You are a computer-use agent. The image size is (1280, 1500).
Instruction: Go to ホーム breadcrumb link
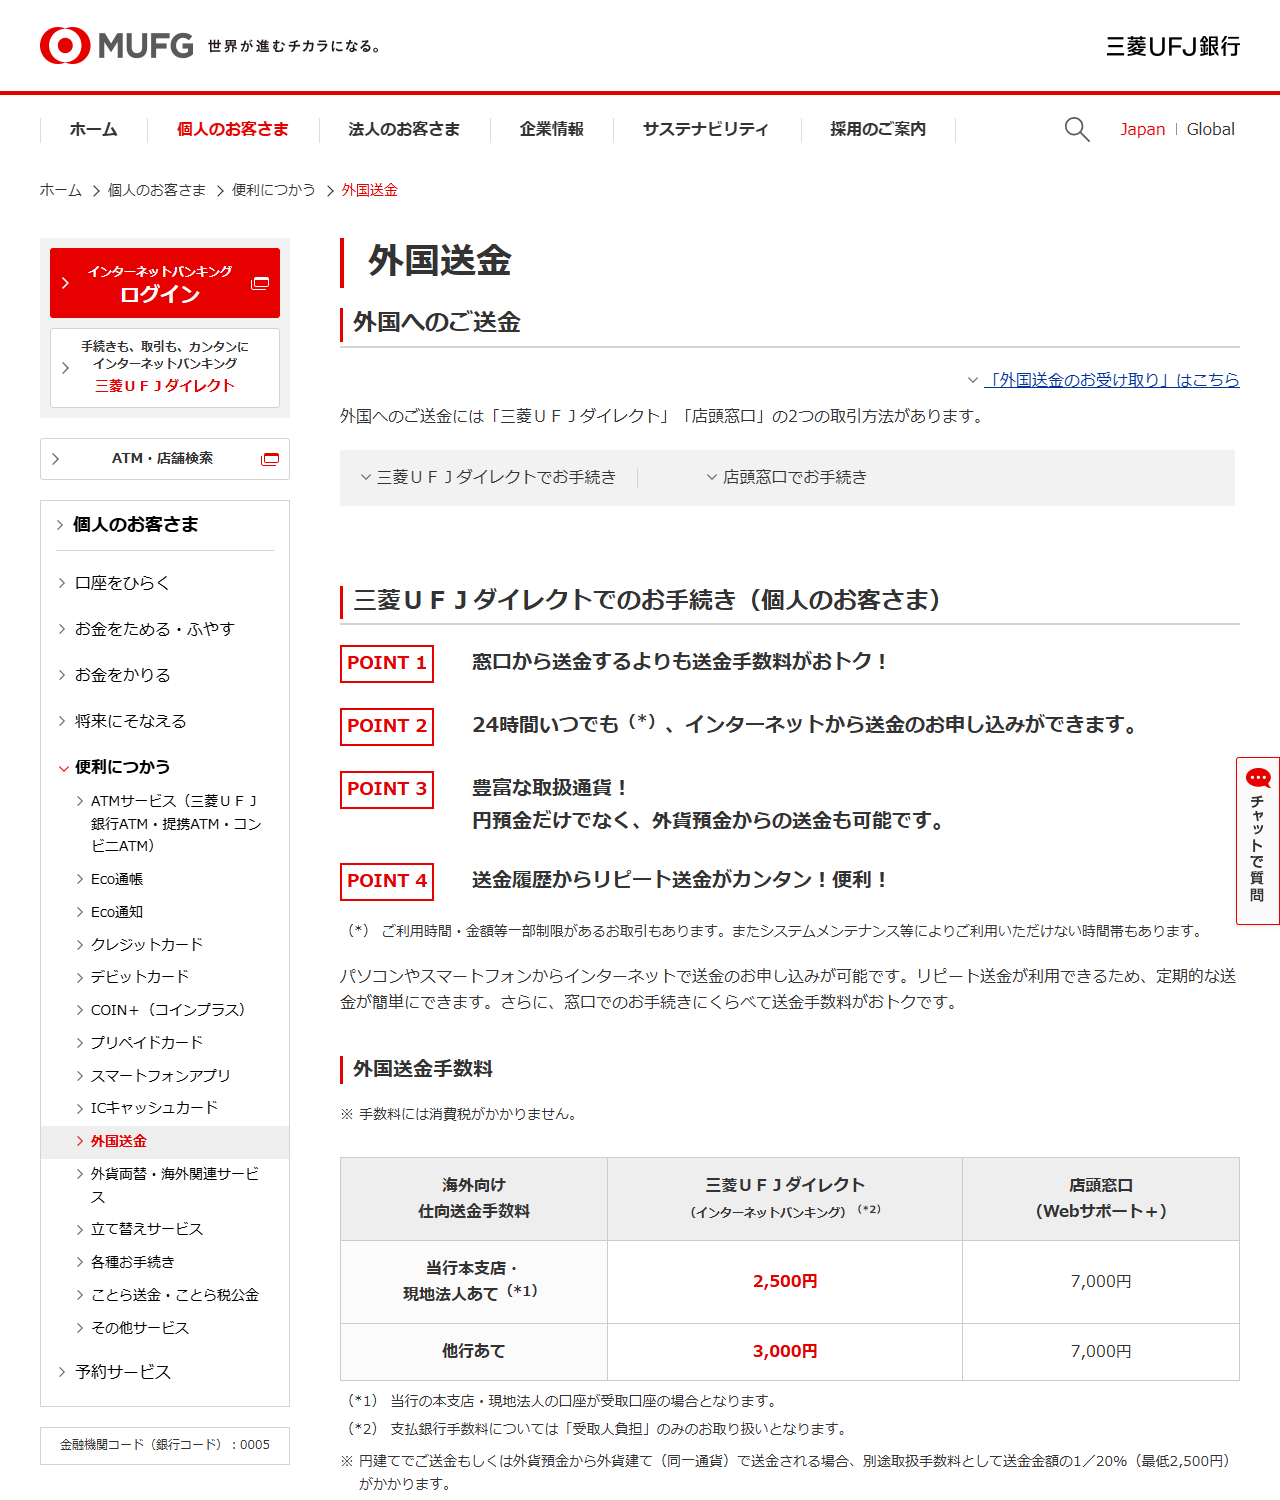[61, 190]
